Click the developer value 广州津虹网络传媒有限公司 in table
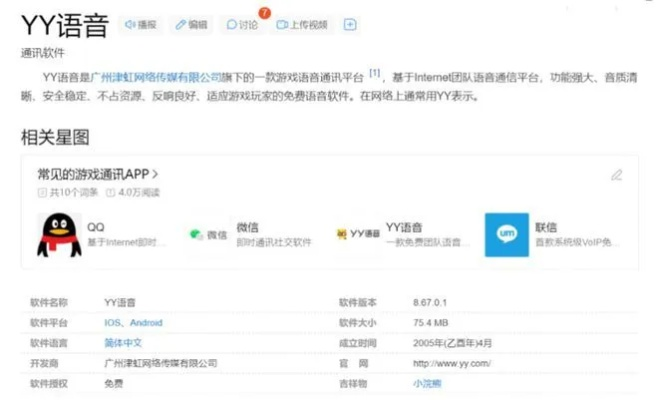Image resolution: width=658 pixels, height=400 pixels. [161, 363]
